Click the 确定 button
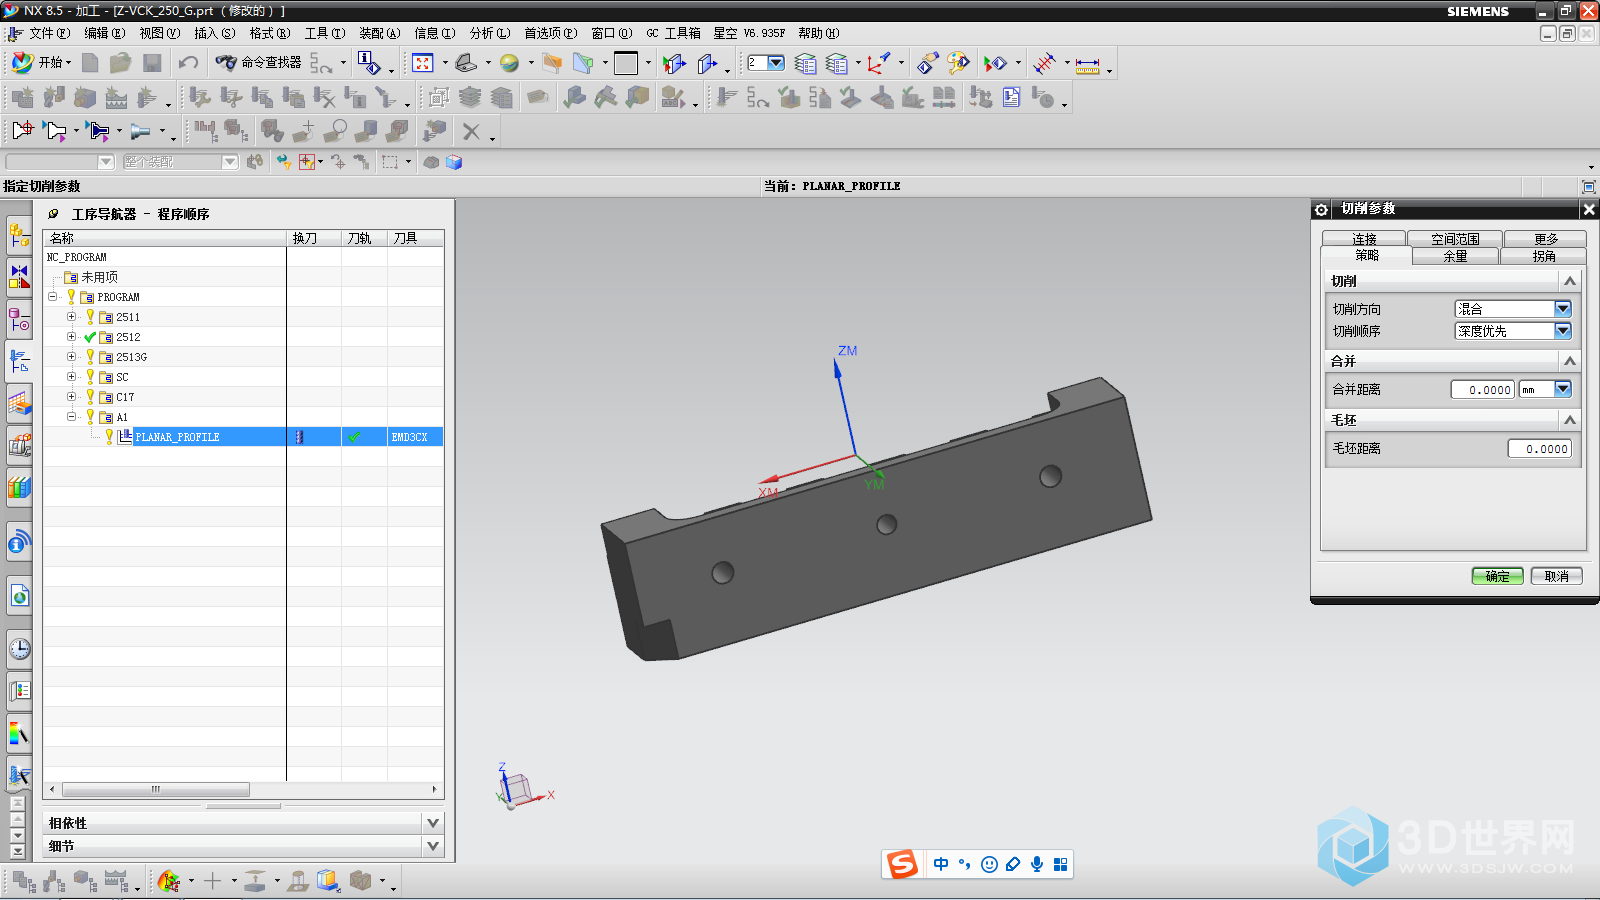Viewport: 1600px width, 900px height. coord(1497,576)
